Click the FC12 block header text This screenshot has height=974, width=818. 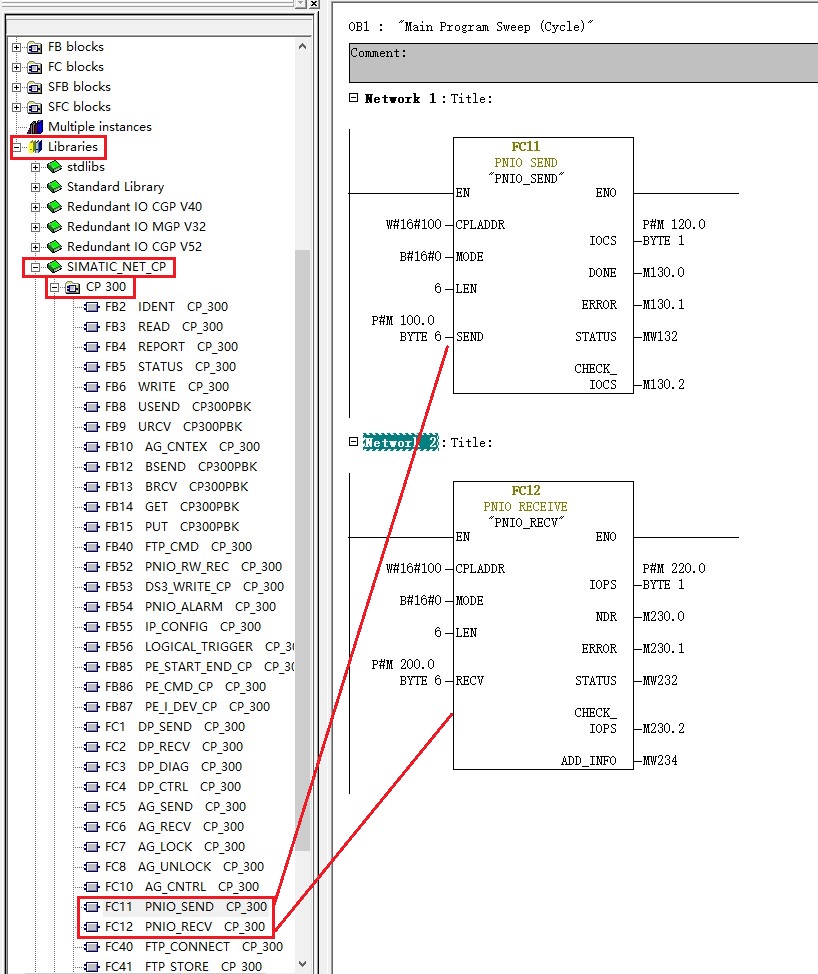pyautogui.click(x=525, y=491)
